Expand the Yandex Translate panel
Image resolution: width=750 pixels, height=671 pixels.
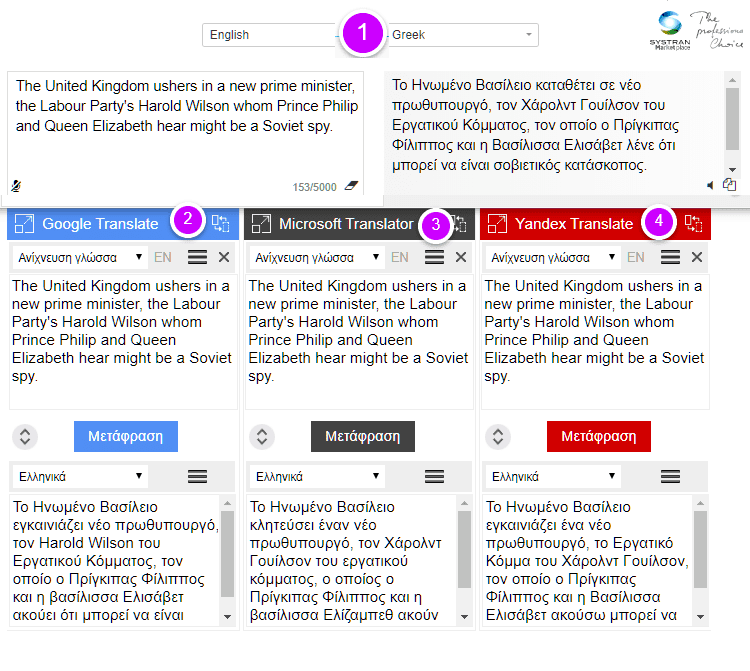497,223
